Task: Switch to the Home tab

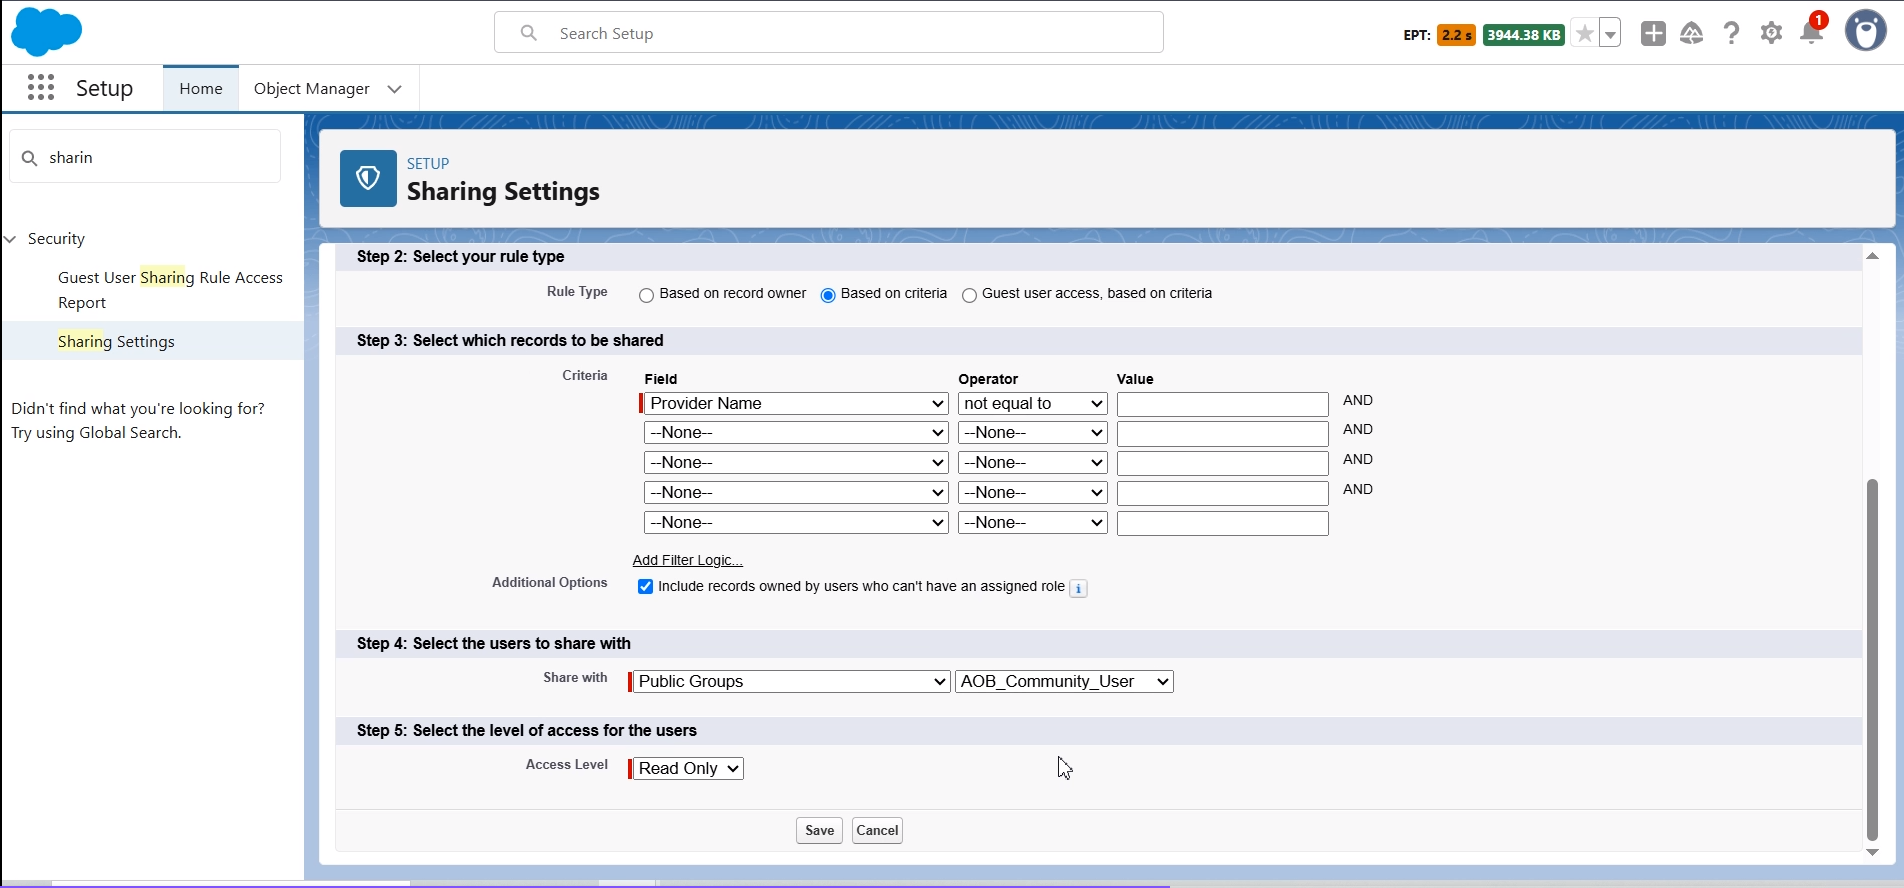Action: (x=201, y=88)
